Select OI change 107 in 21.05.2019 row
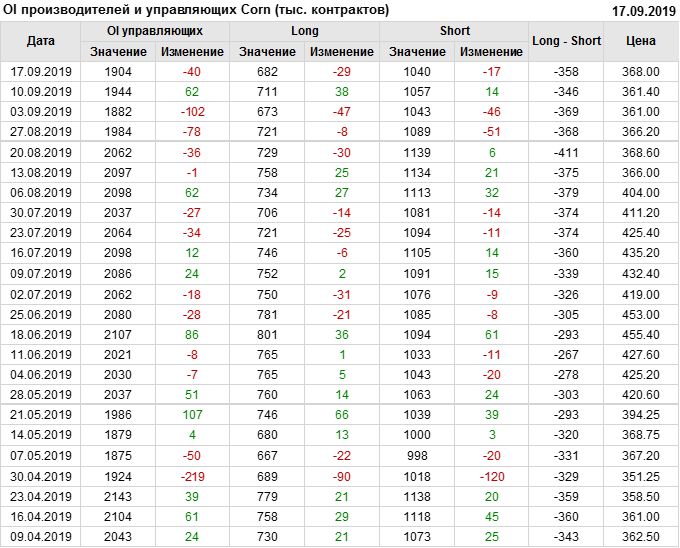Viewport: 680px width, 548px height. pos(193,415)
